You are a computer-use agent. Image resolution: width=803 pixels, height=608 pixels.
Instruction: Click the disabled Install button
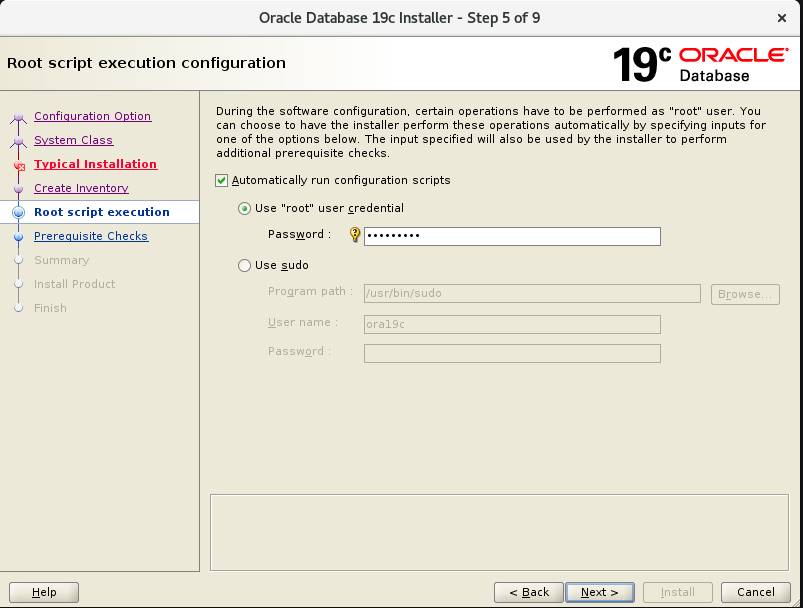click(678, 592)
